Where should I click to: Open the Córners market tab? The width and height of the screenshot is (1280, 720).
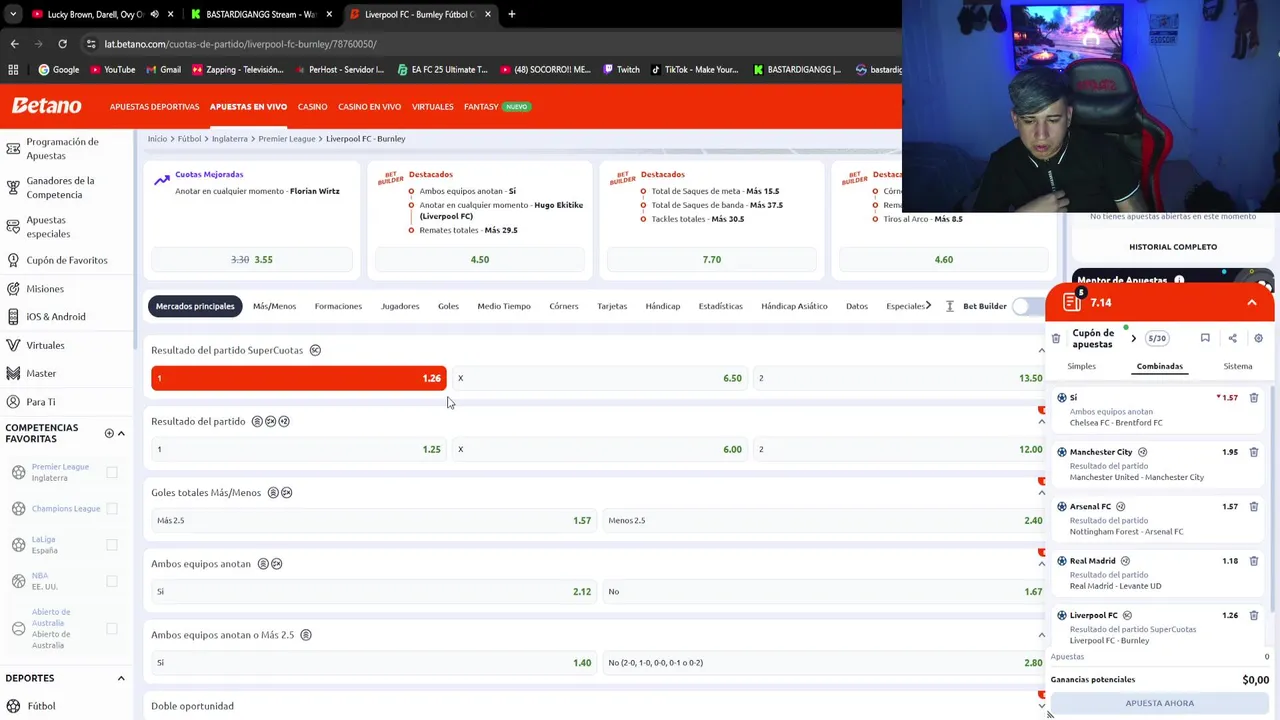click(x=563, y=306)
